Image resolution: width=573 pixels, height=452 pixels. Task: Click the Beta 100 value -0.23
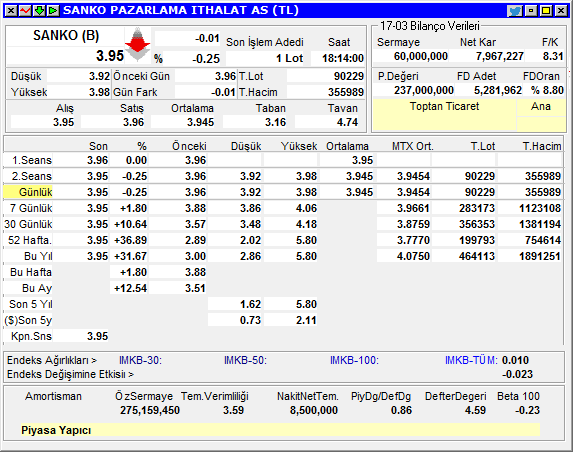point(527,410)
